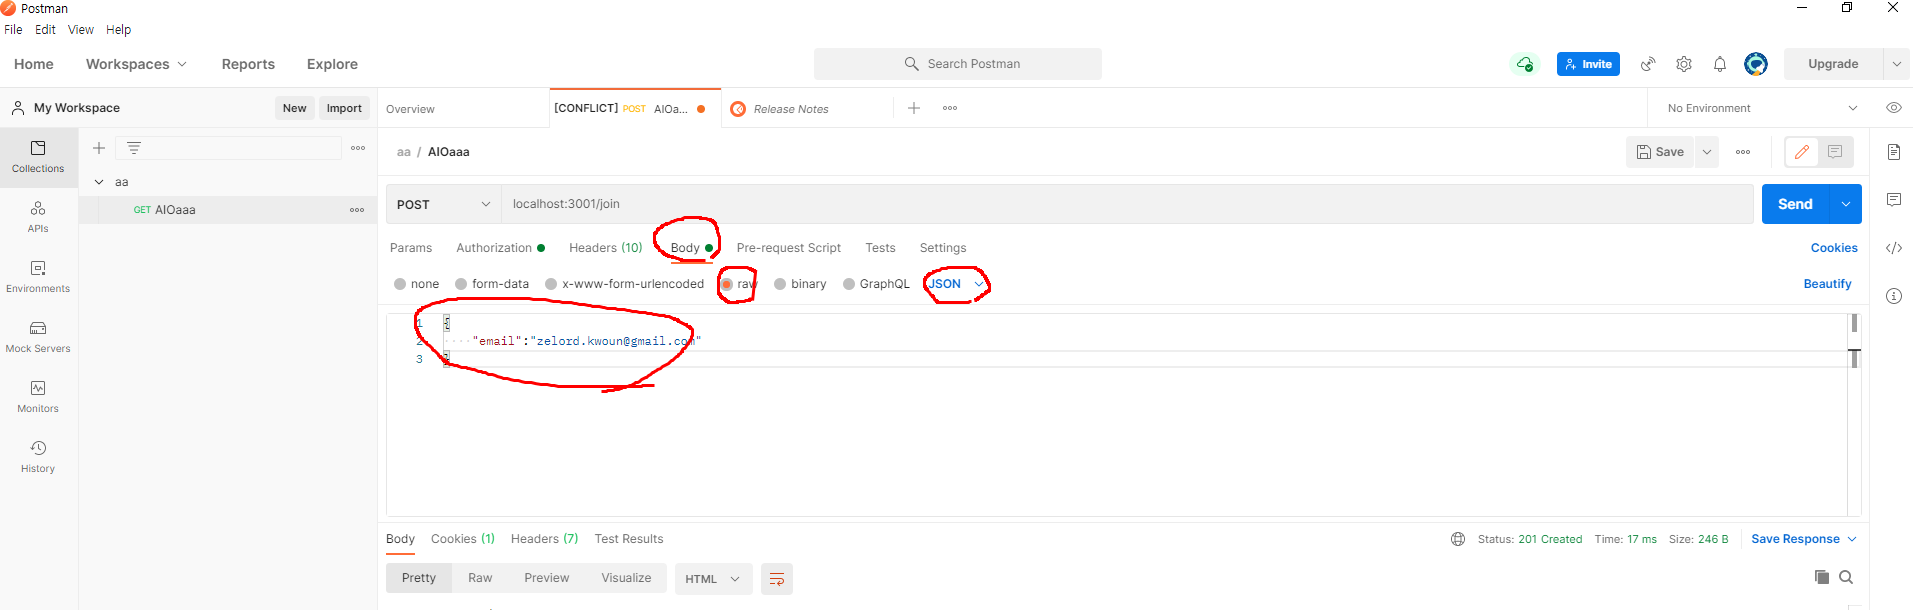1913x610 pixels.
Task: Open the code snippet icon
Action: click(1894, 248)
